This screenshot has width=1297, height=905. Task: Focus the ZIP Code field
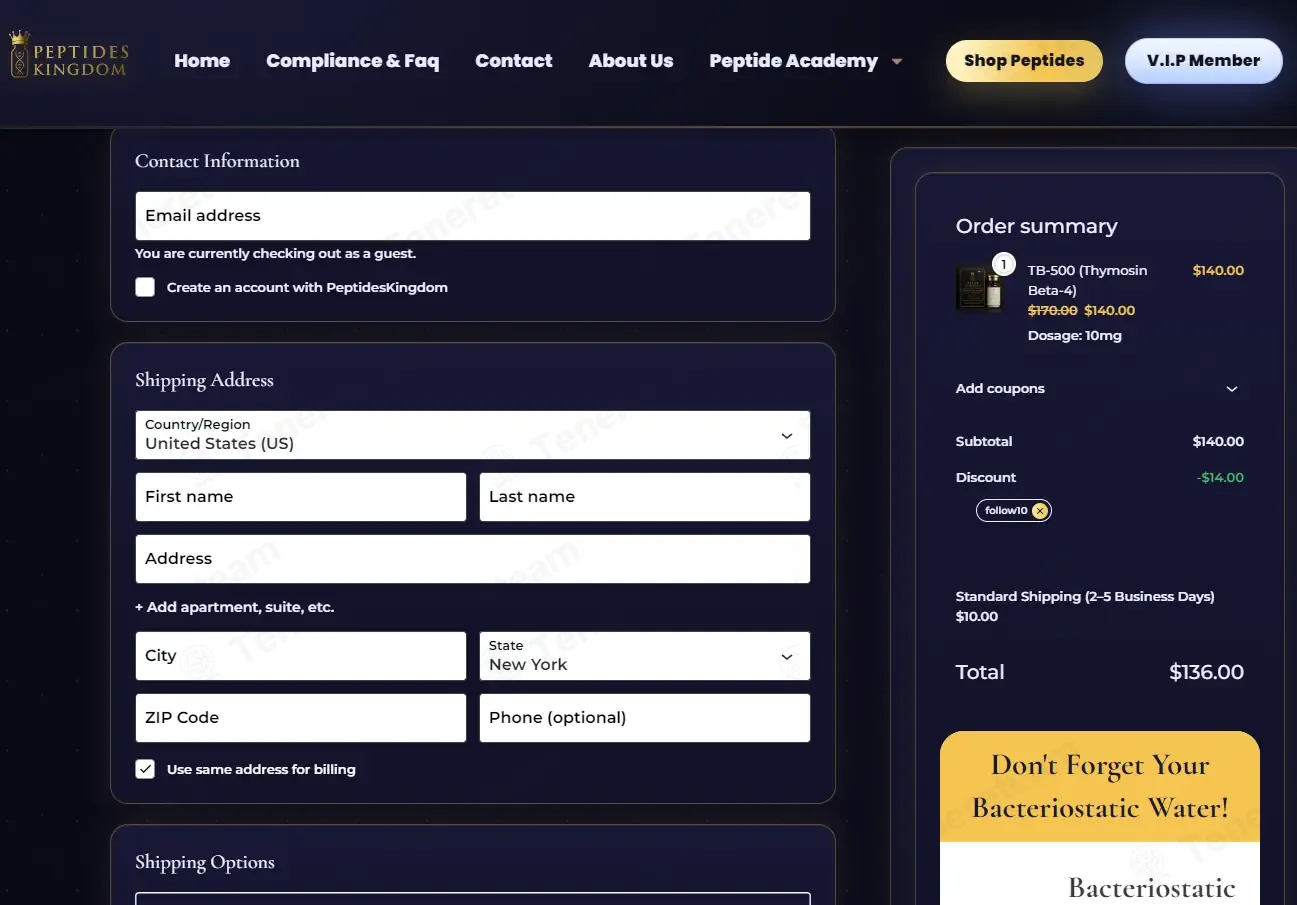tap(301, 718)
